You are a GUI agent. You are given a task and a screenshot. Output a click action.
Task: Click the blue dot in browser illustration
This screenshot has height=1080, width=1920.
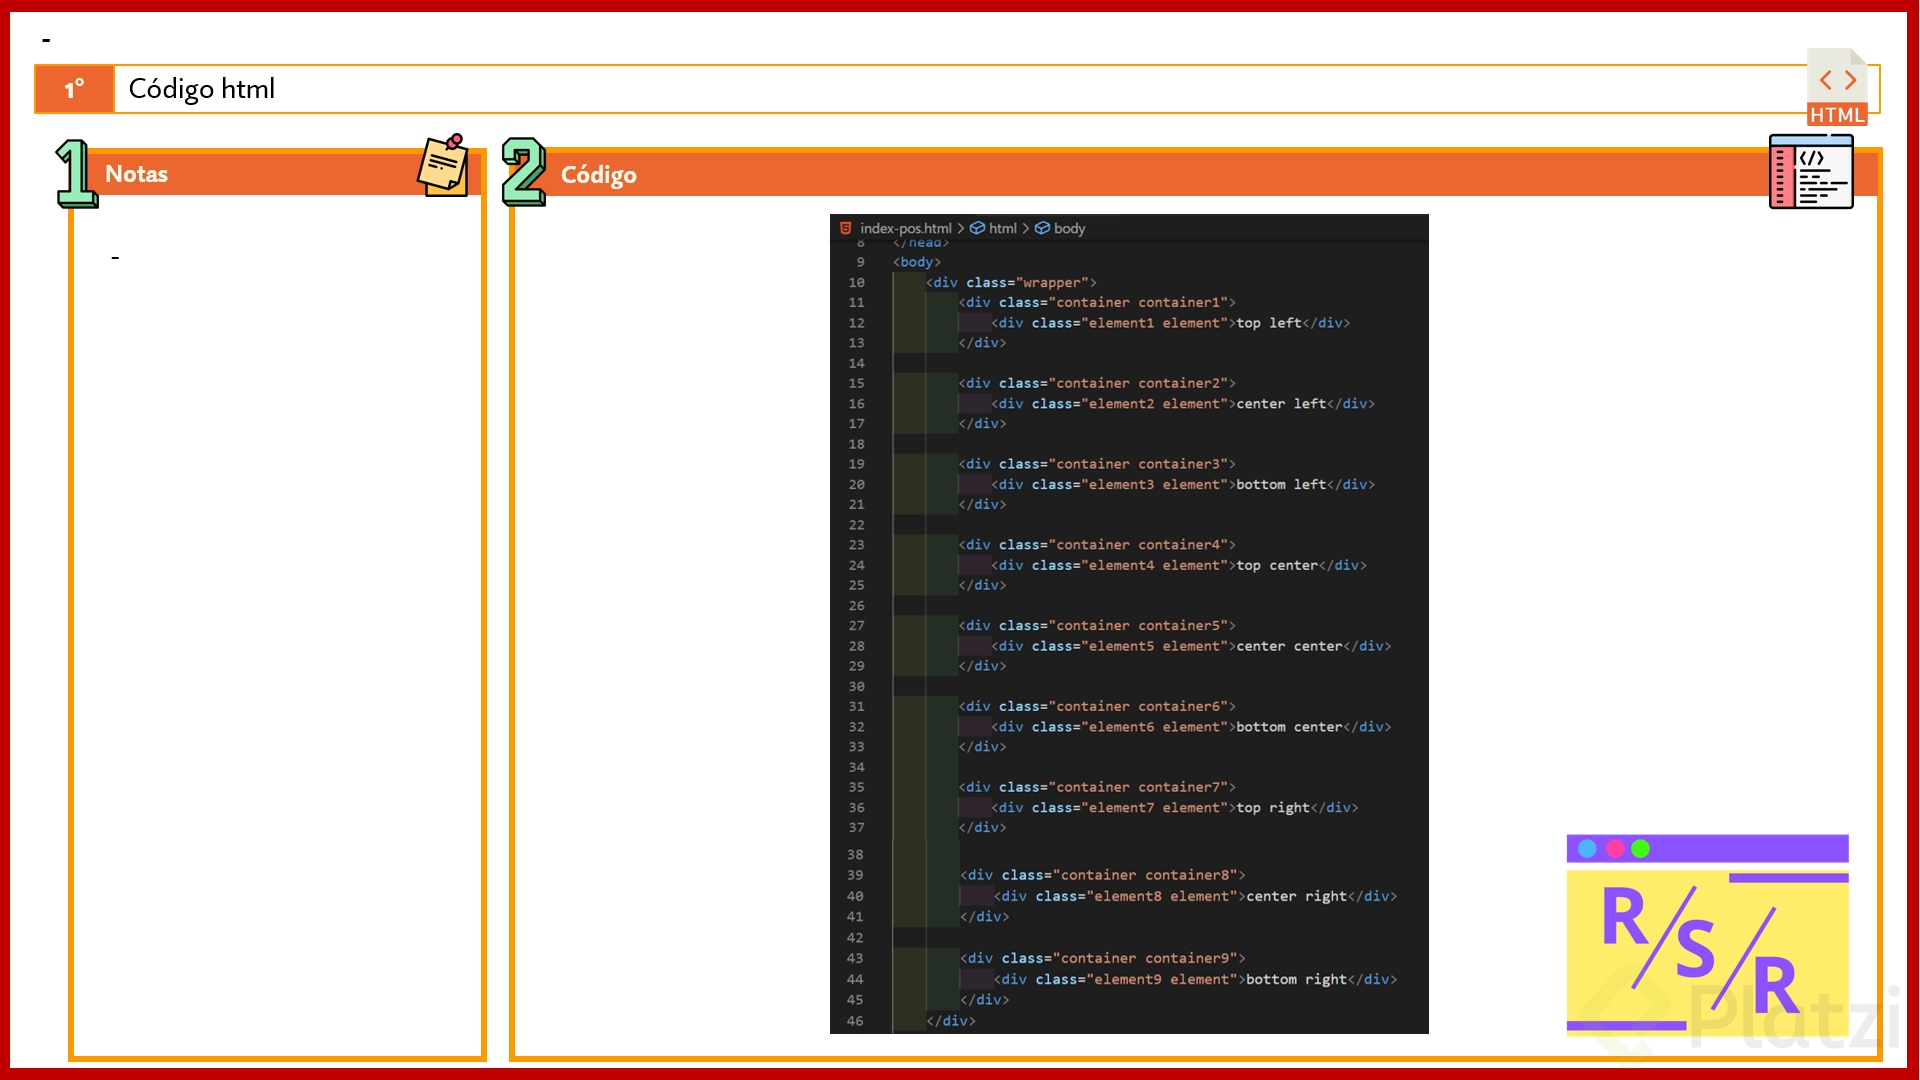[1587, 849]
